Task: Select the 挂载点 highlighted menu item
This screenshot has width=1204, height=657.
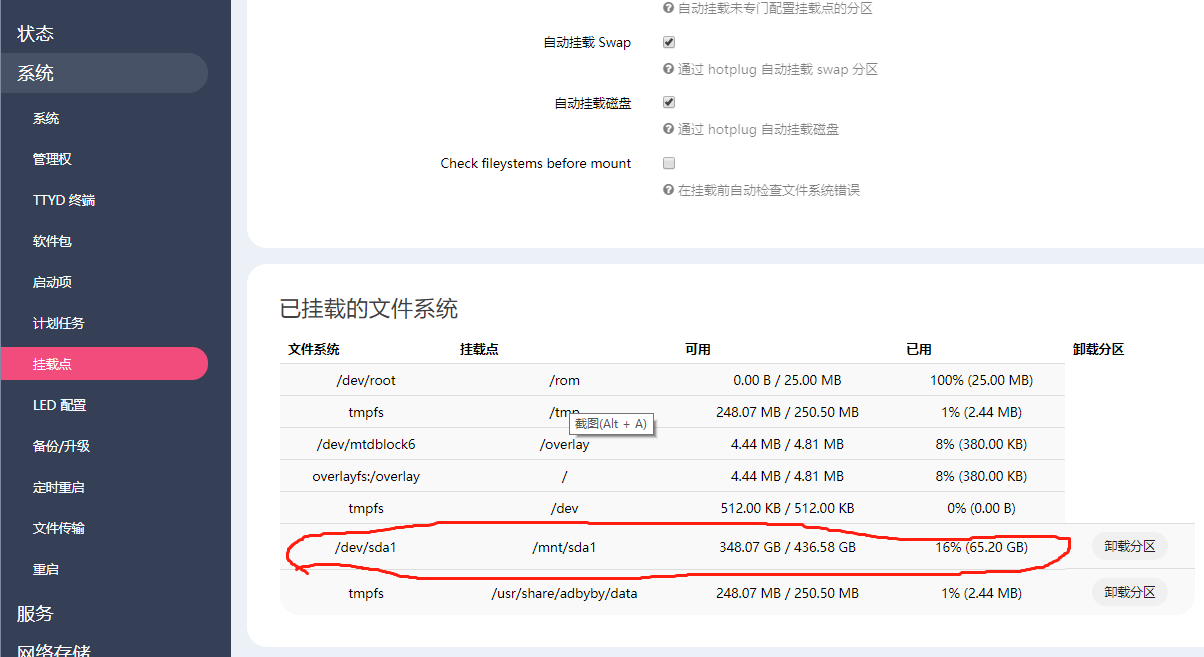Action: 52,364
